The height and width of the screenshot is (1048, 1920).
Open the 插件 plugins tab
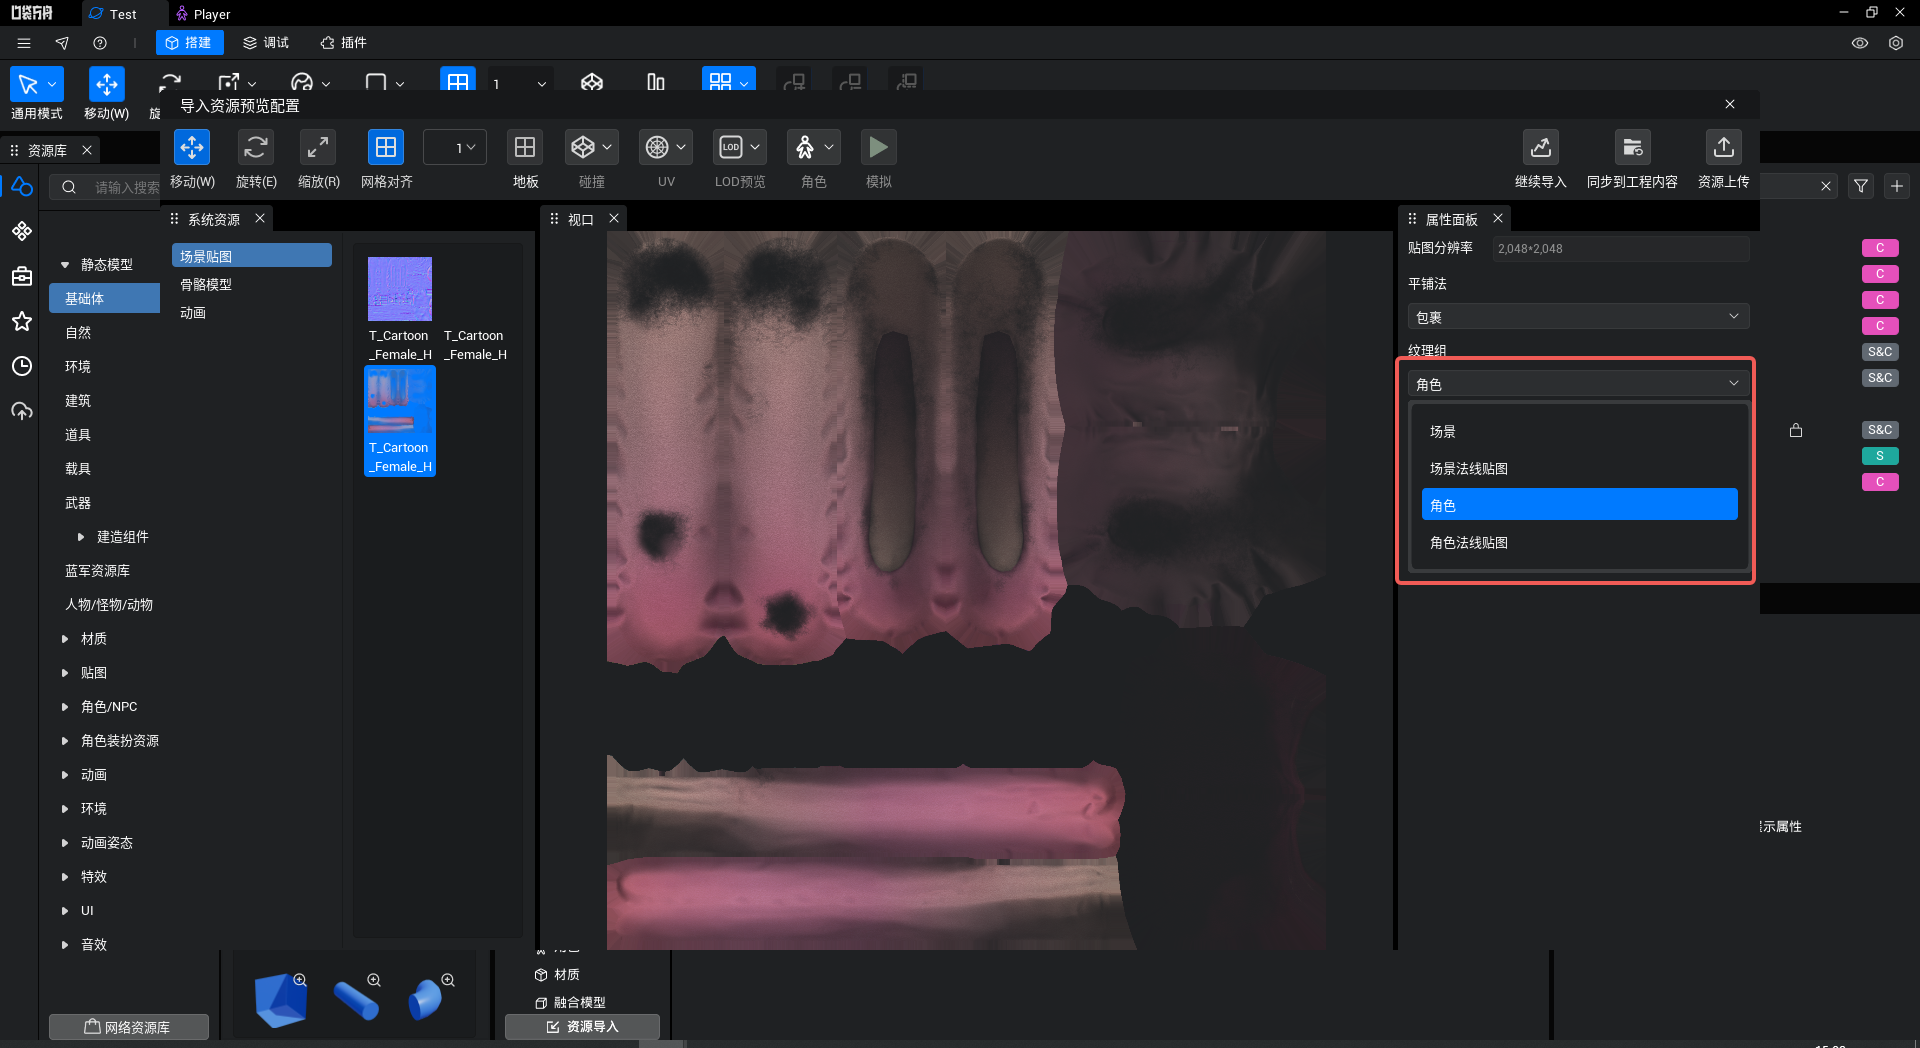coord(343,42)
